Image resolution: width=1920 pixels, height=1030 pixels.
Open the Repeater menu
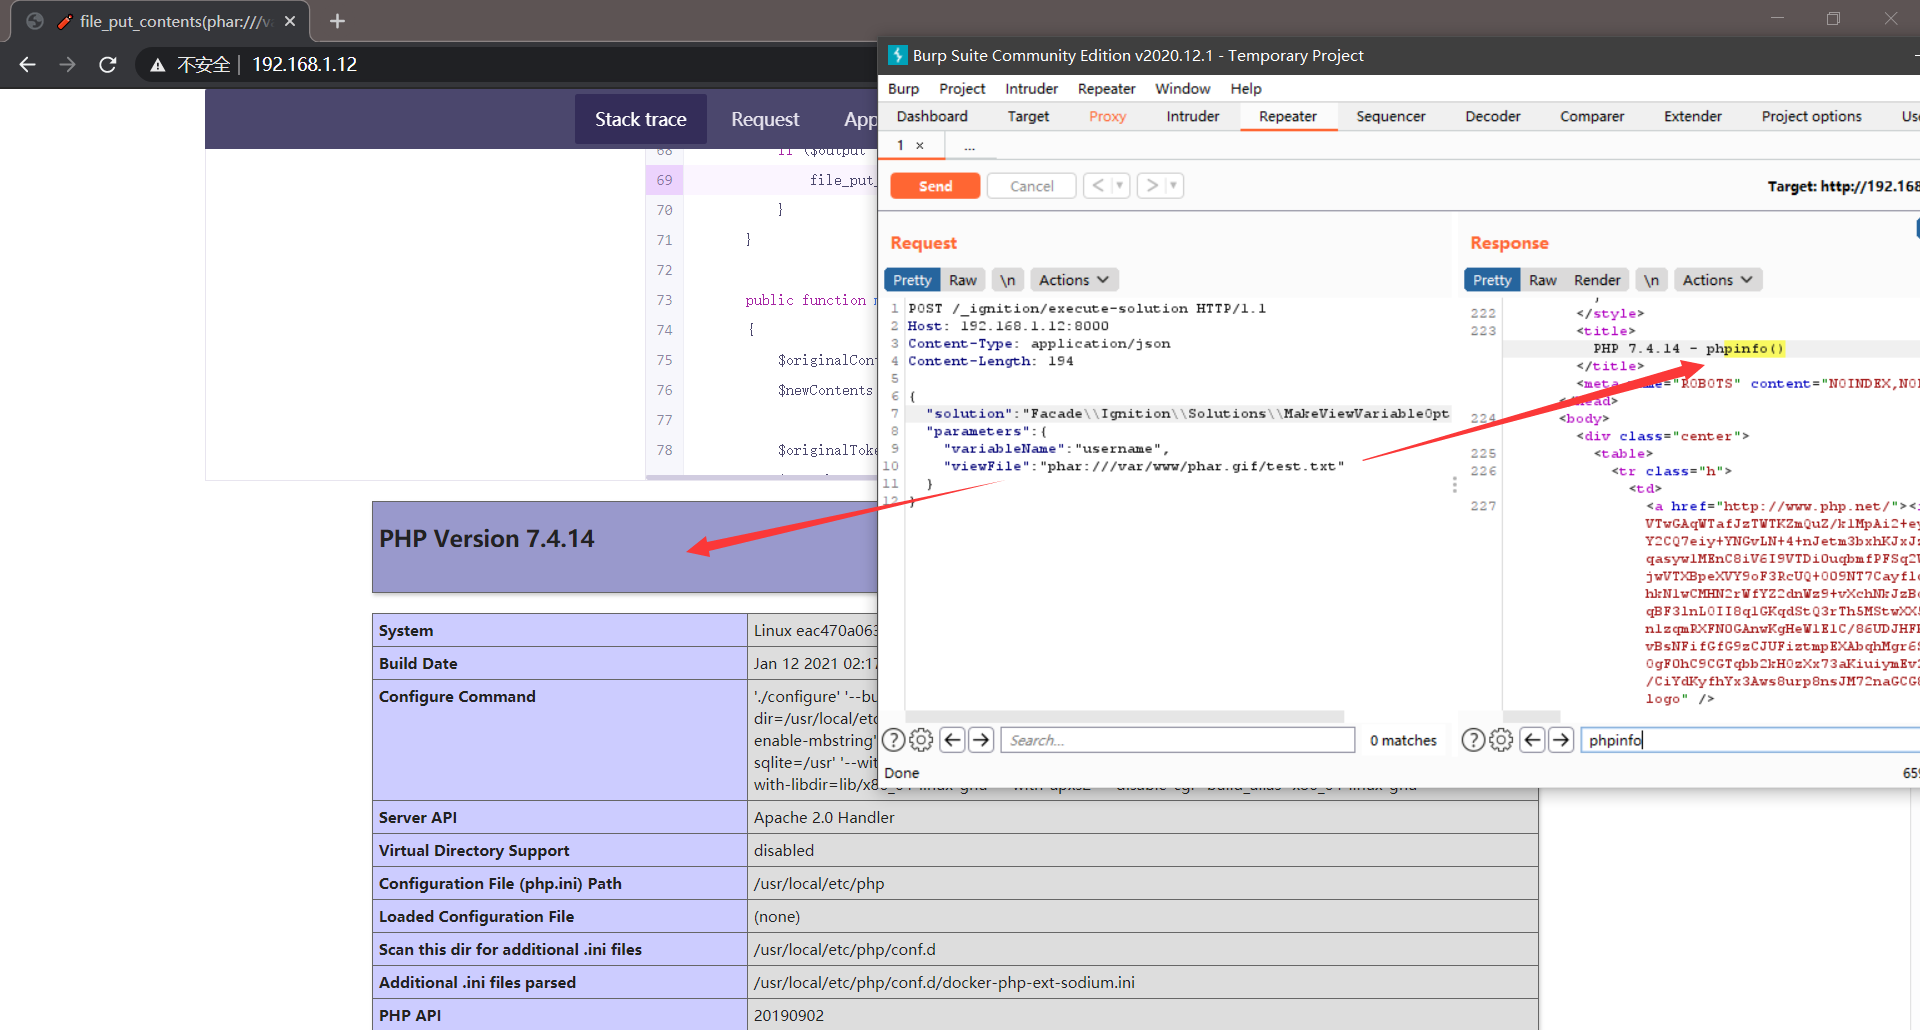tap(1106, 89)
